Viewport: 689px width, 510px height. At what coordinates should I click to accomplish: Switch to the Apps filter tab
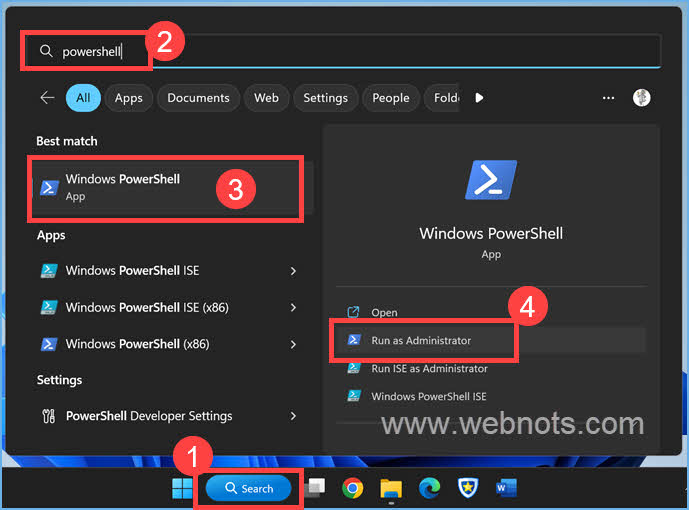(129, 98)
